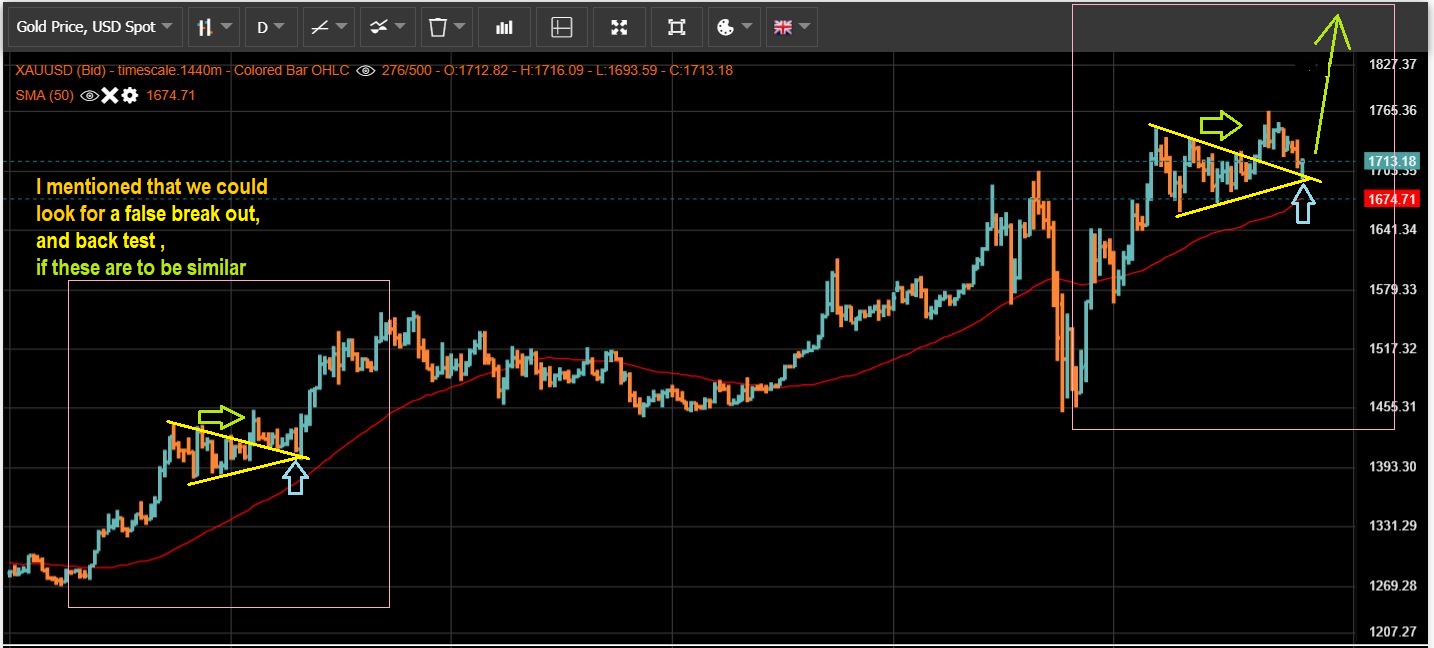Viewport: 1434px width, 648px height.
Task: Click the volume bars icon
Action: 503,27
